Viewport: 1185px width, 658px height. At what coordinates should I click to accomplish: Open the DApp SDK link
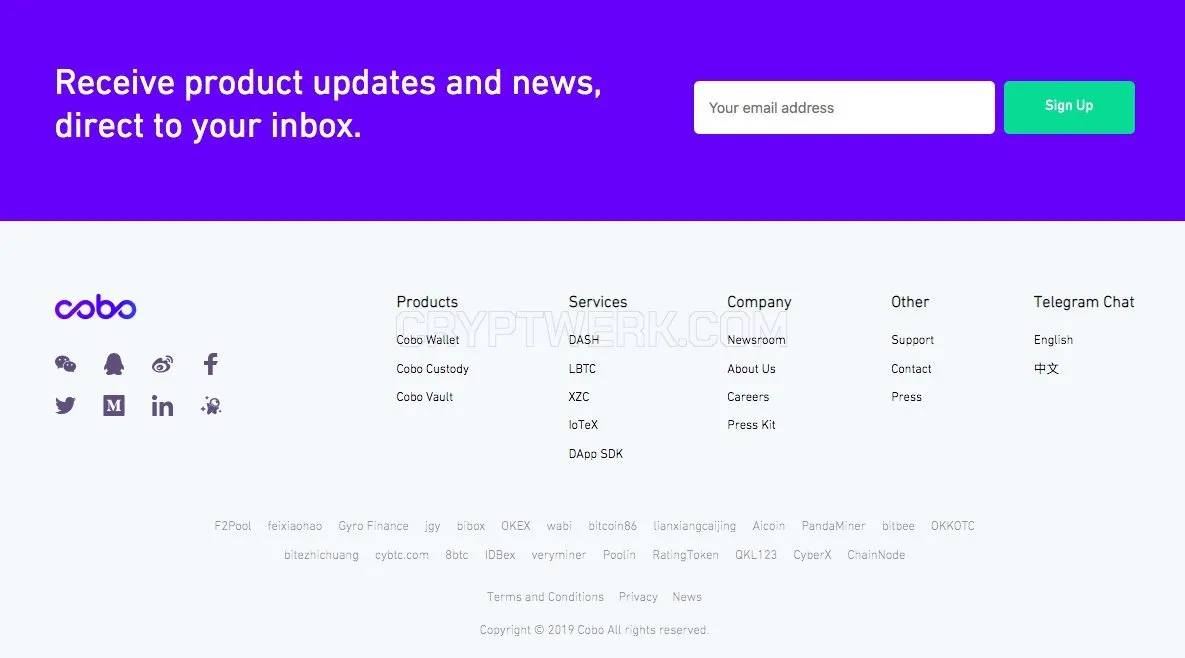[596, 454]
